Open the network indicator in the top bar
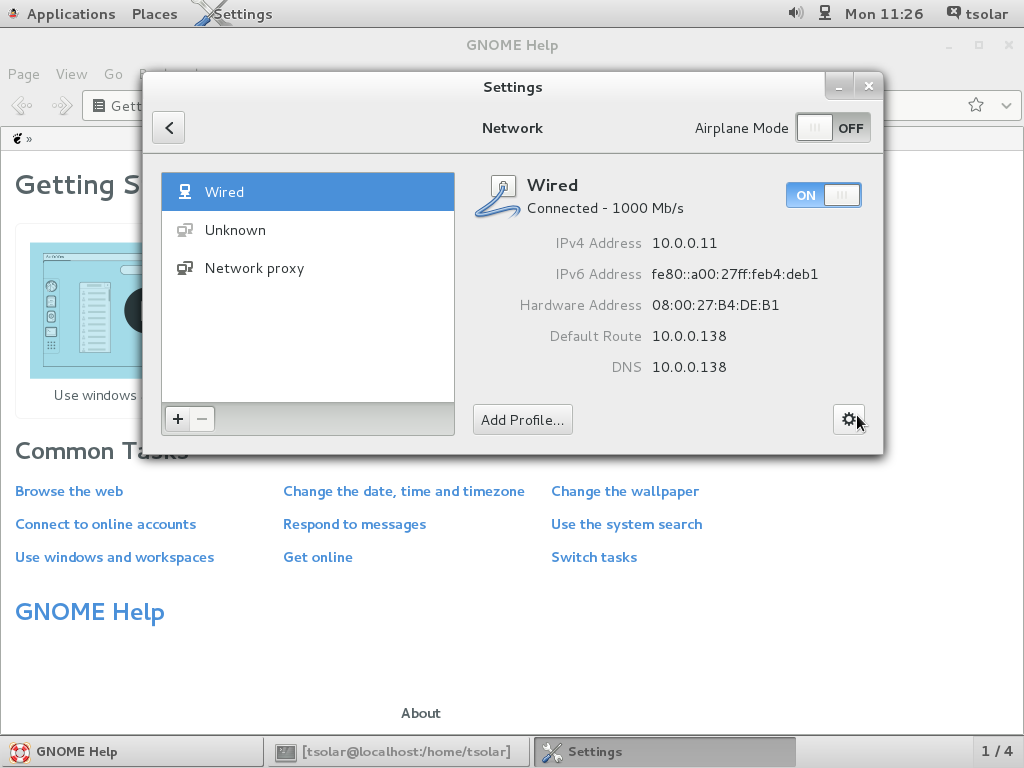Viewport: 1024px width, 768px height. pos(825,13)
